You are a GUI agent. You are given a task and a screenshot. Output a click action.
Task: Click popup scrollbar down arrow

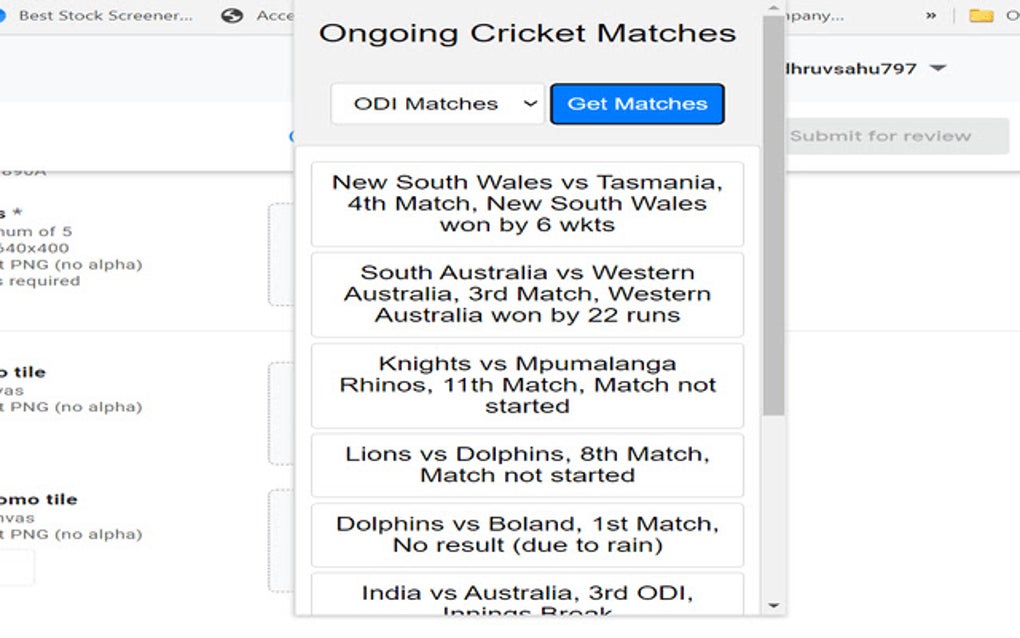(773, 605)
